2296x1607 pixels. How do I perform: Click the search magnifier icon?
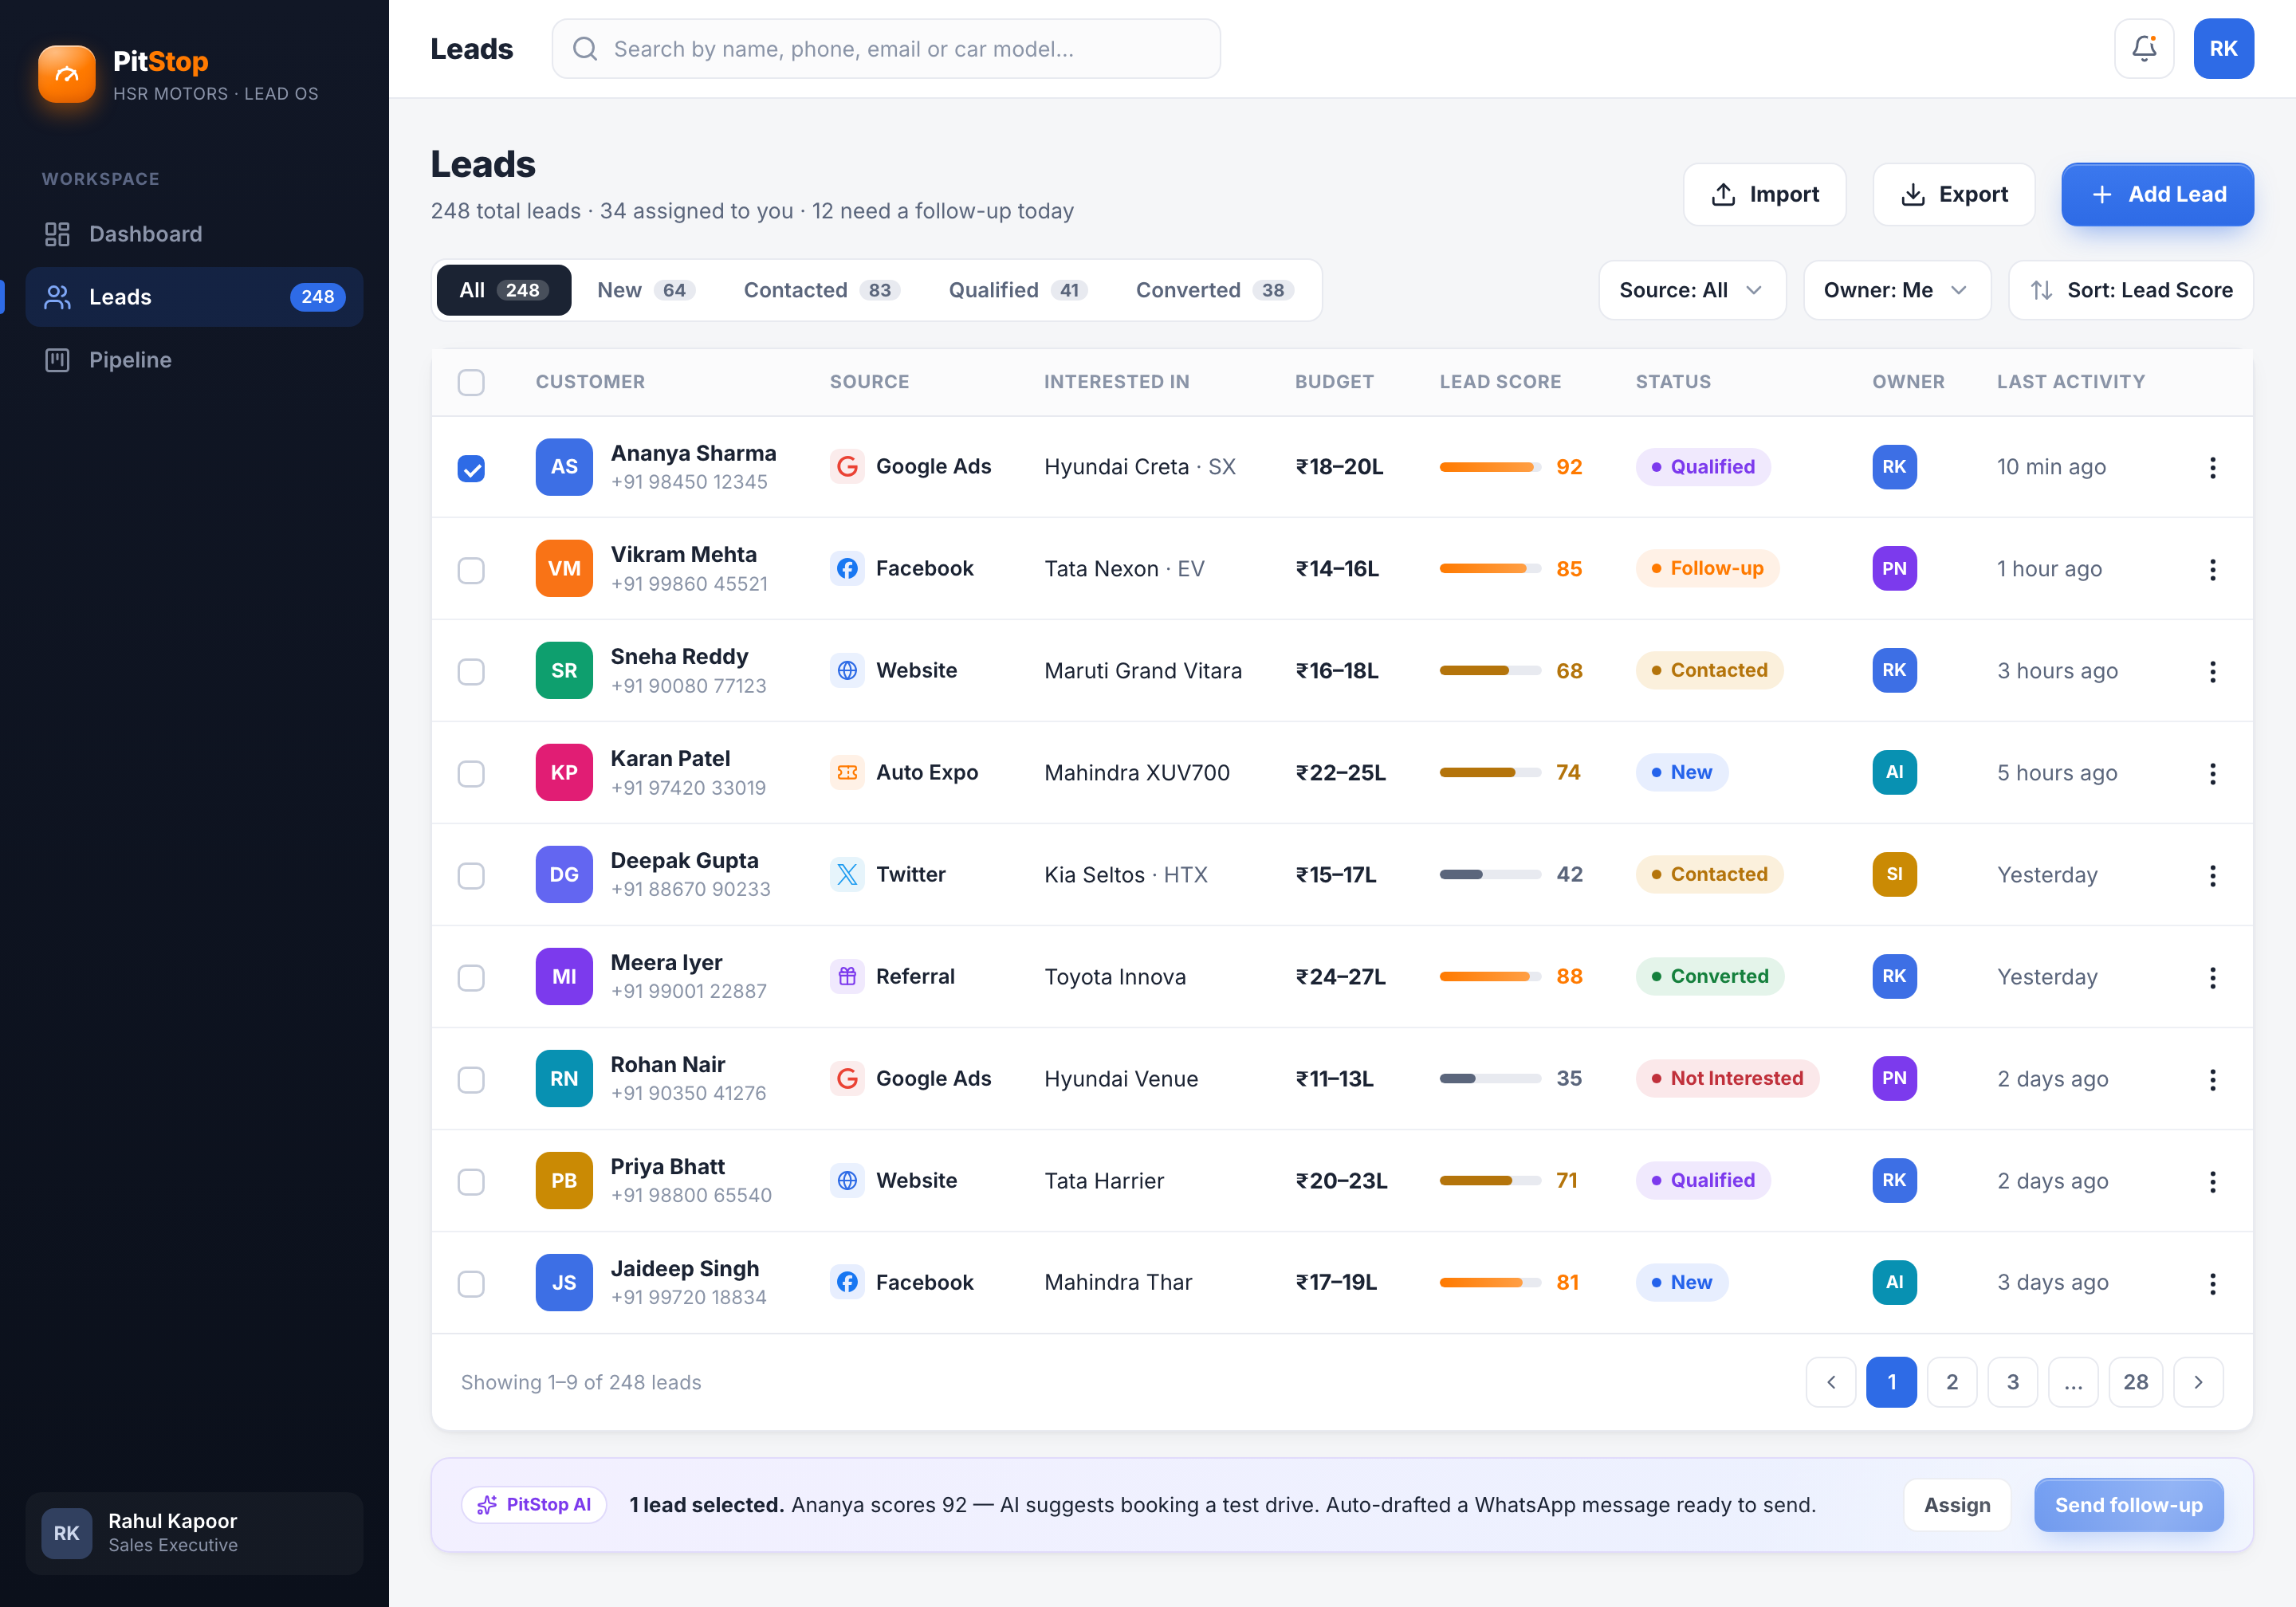(585, 49)
